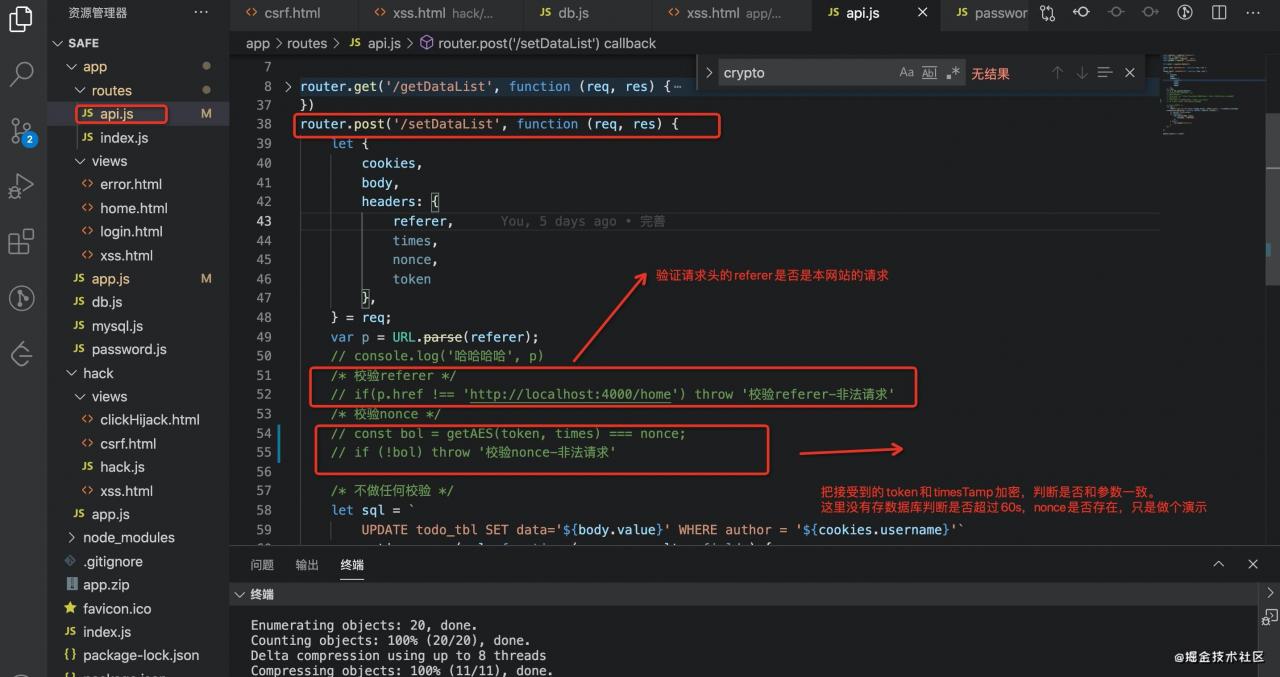
Task: Close the bottom panel
Action: tap(1254, 564)
